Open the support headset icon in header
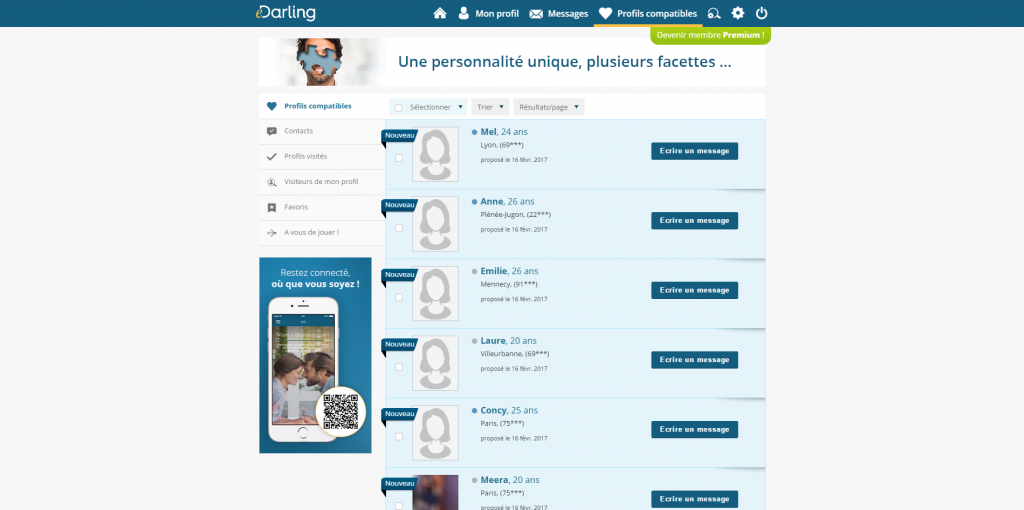1024x510 pixels. (x=714, y=13)
